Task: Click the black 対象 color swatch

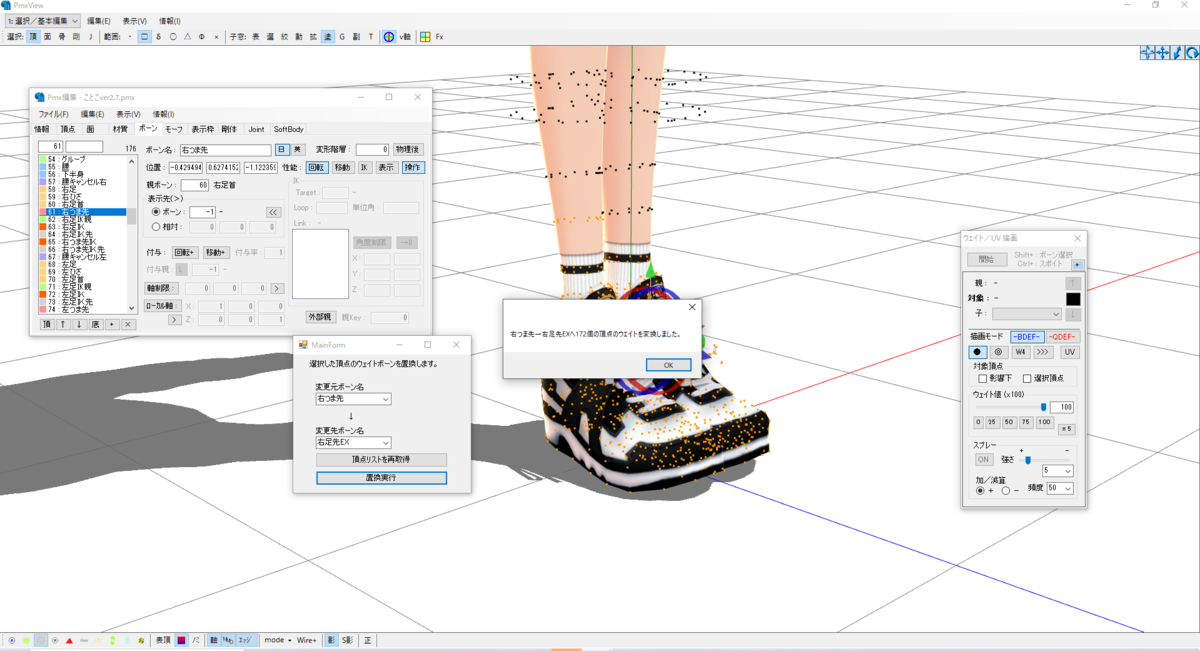Action: point(1073,298)
